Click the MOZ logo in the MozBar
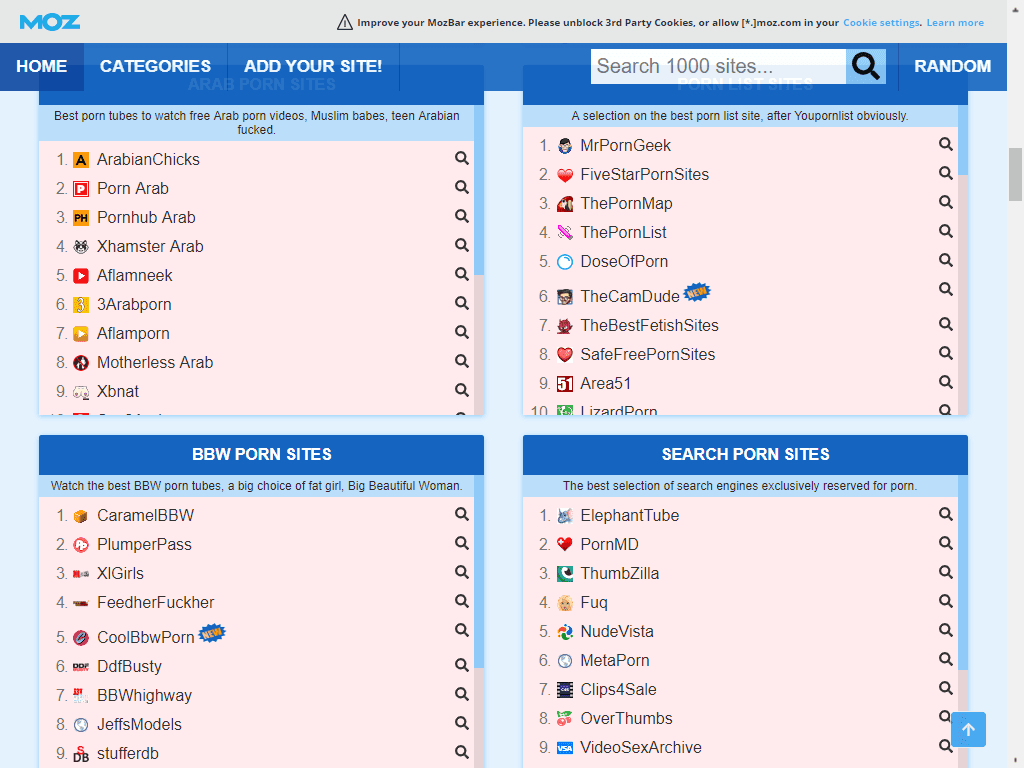The height and width of the screenshot is (768, 1024). (x=50, y=22)
